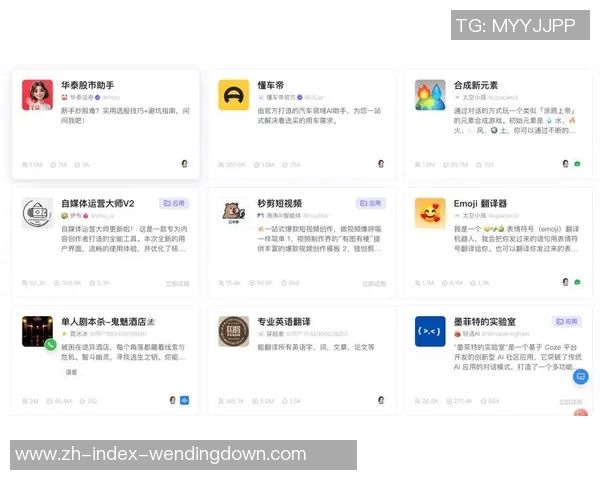
Task: Click author 华泰证券 under 华泰股市助手
Action: tap(81, 98)
